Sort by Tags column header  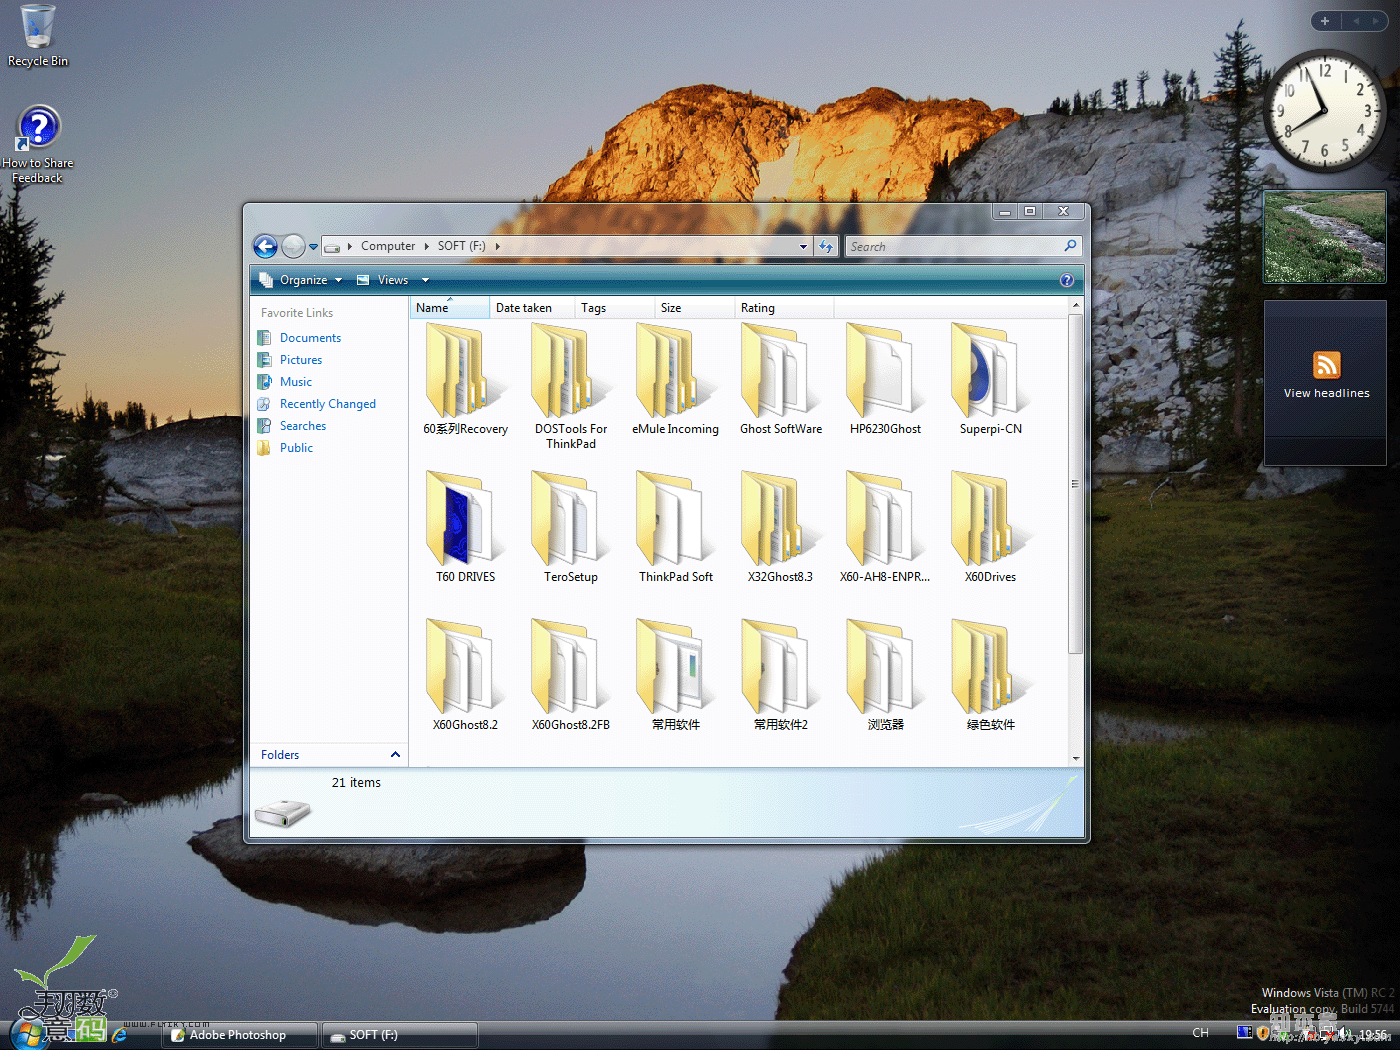click(614, 308)
